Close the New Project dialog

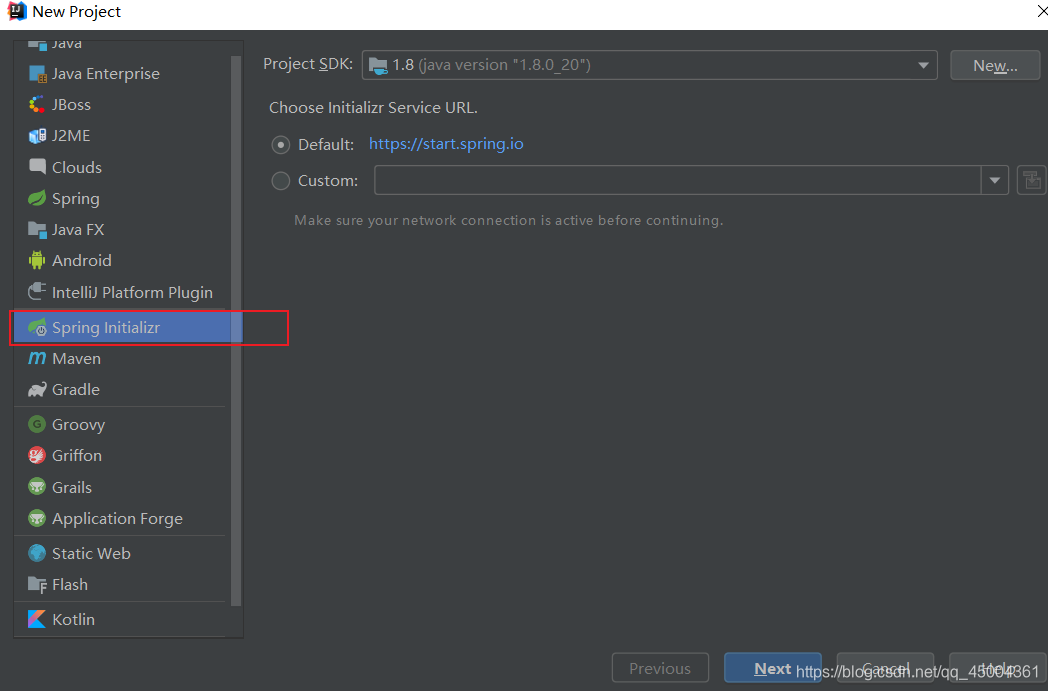[1042, 11]
